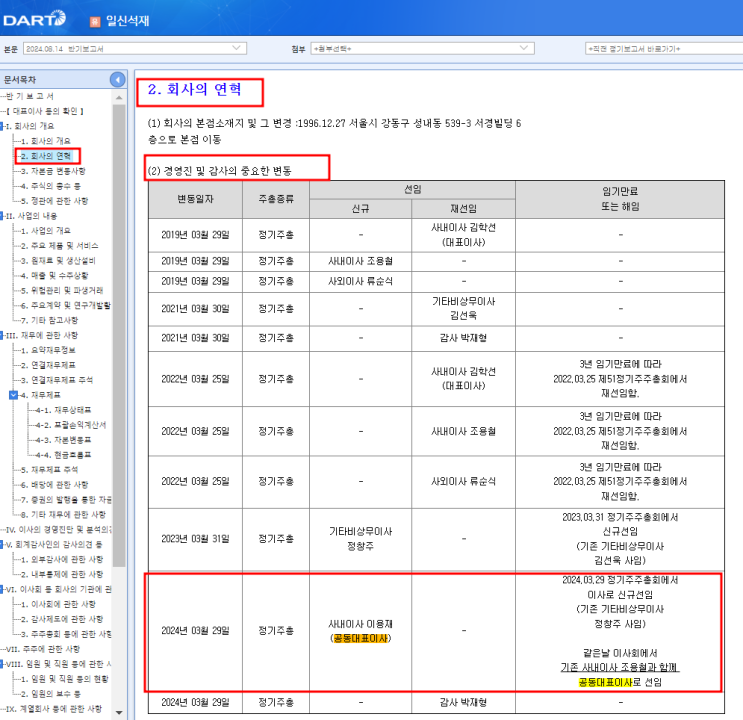The height and width of the screenshot is (720, 743).
Task: Open 1. 사업의 개요
Action: click(x=45, y=231)
